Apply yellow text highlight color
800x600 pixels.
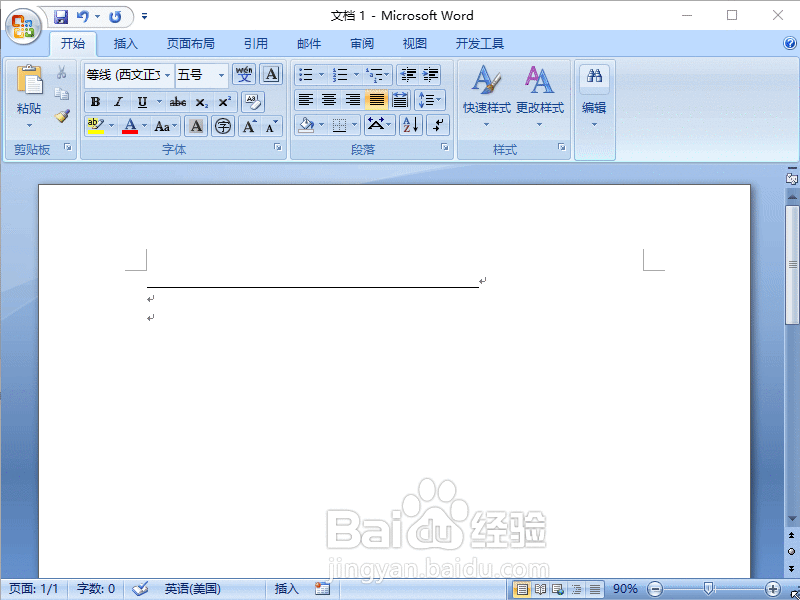click(96, 126)
